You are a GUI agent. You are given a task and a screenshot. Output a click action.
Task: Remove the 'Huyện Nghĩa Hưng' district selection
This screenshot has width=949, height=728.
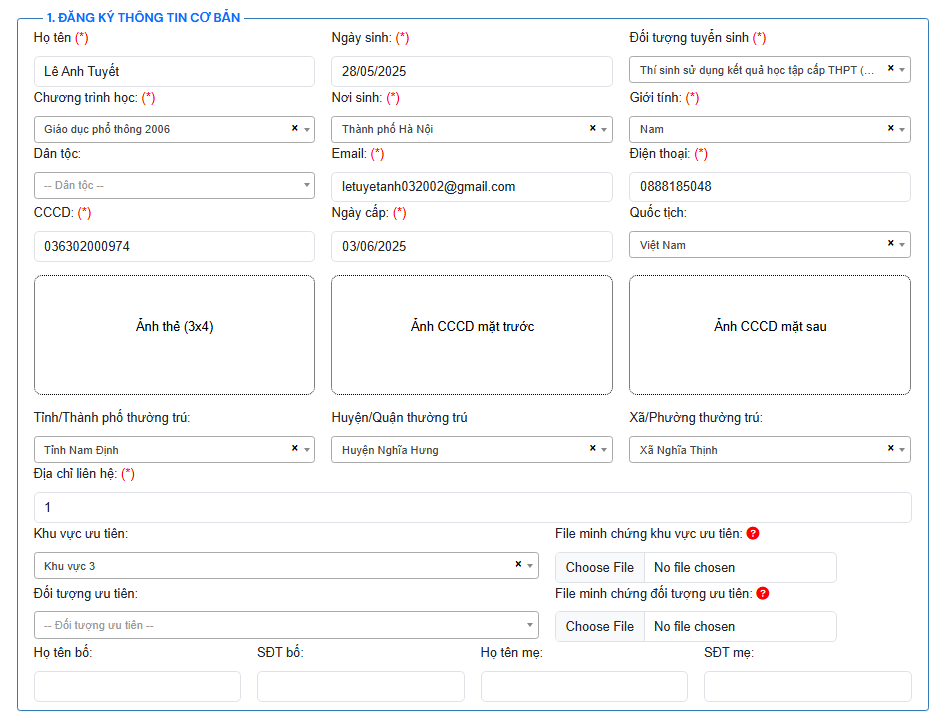point(592,448)
